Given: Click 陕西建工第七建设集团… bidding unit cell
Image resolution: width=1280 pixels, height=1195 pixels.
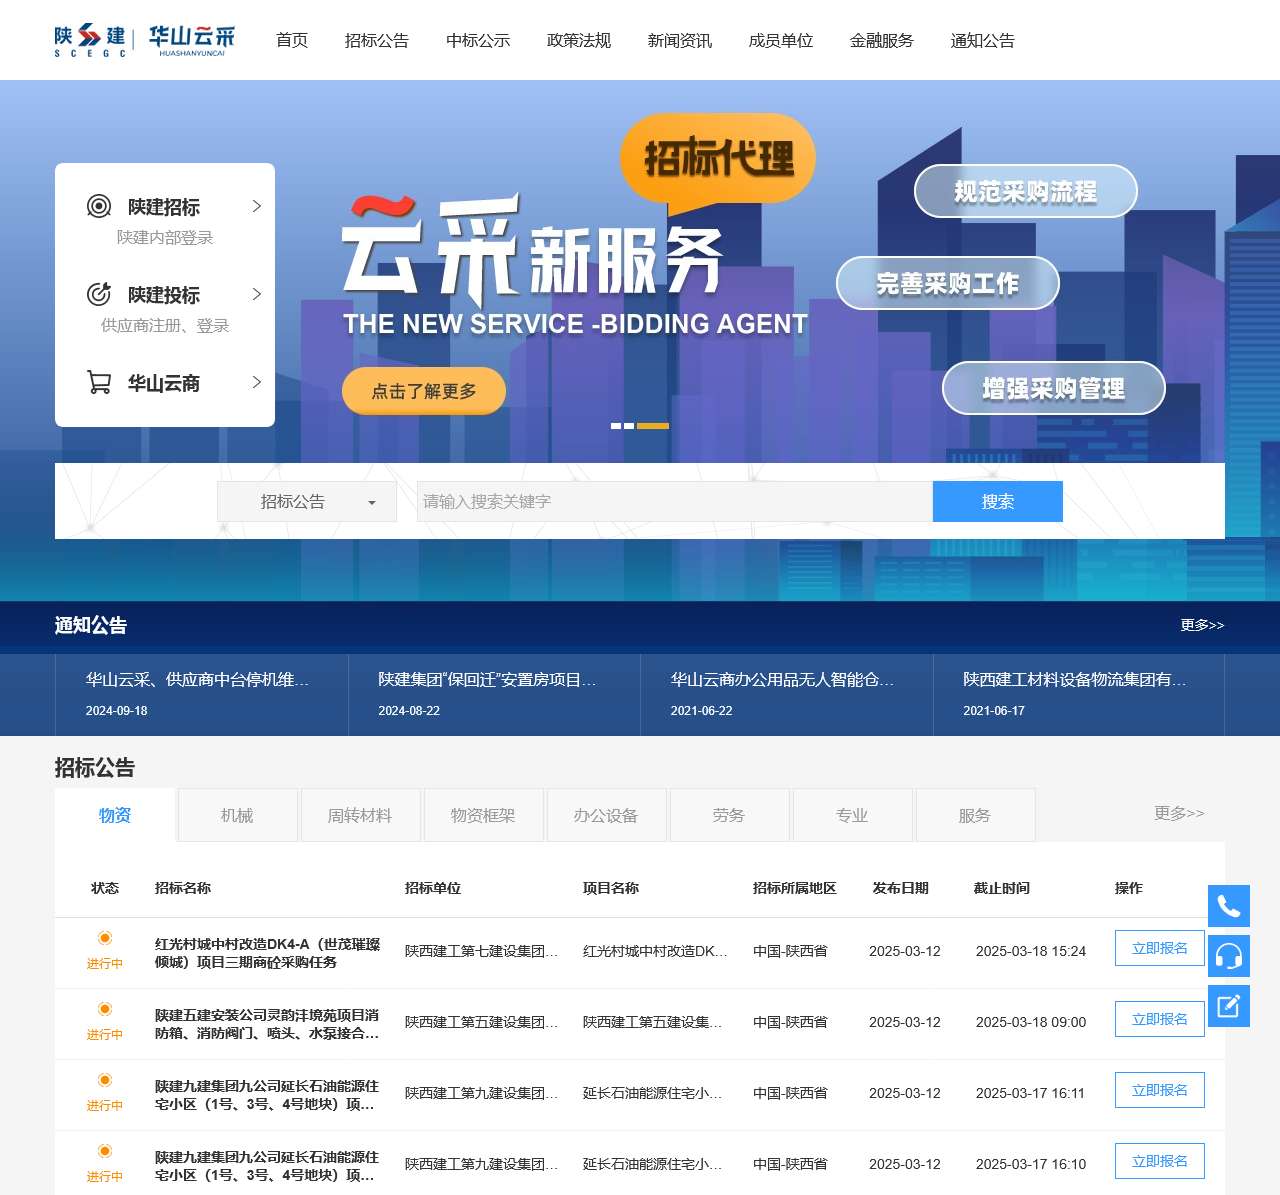Looking at the screenshot, I should 482,951.
